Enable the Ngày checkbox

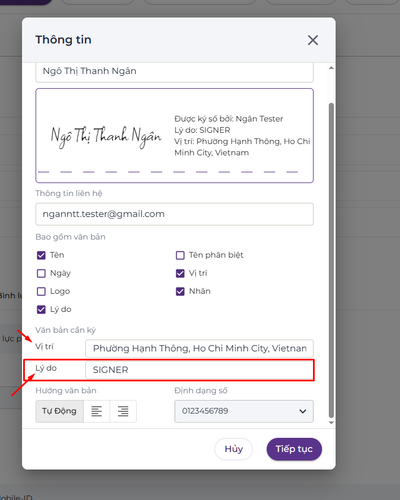[x=41, y=273]
